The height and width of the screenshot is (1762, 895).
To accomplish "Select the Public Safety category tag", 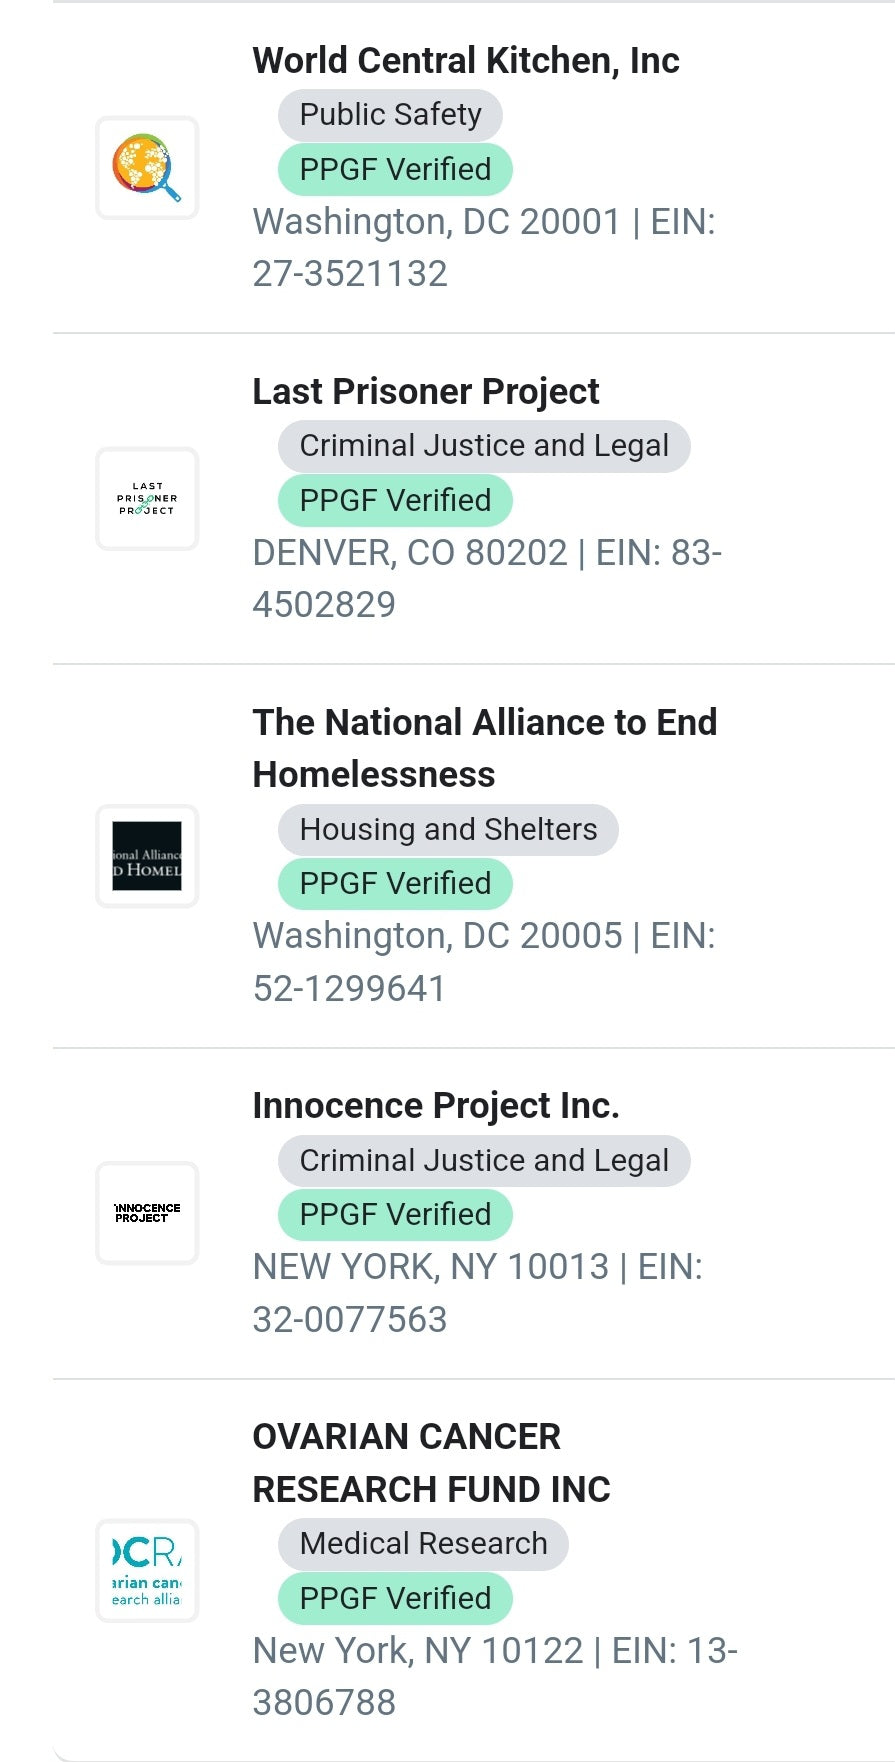I will [390, 115].
